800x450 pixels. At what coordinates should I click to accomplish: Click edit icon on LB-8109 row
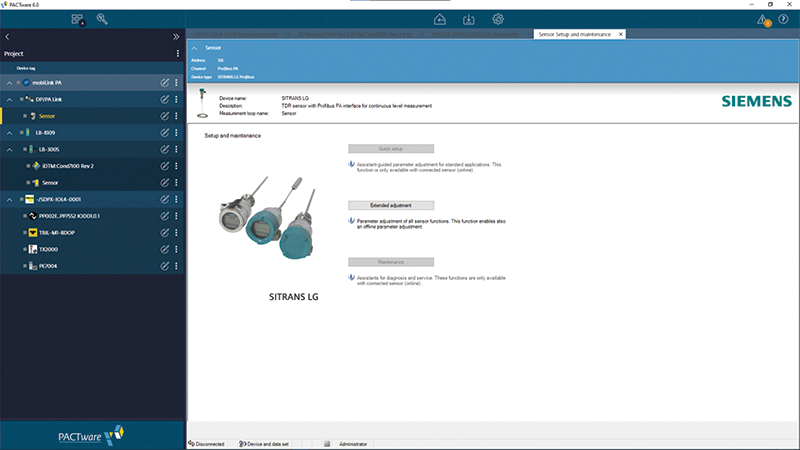coord(164,133)
